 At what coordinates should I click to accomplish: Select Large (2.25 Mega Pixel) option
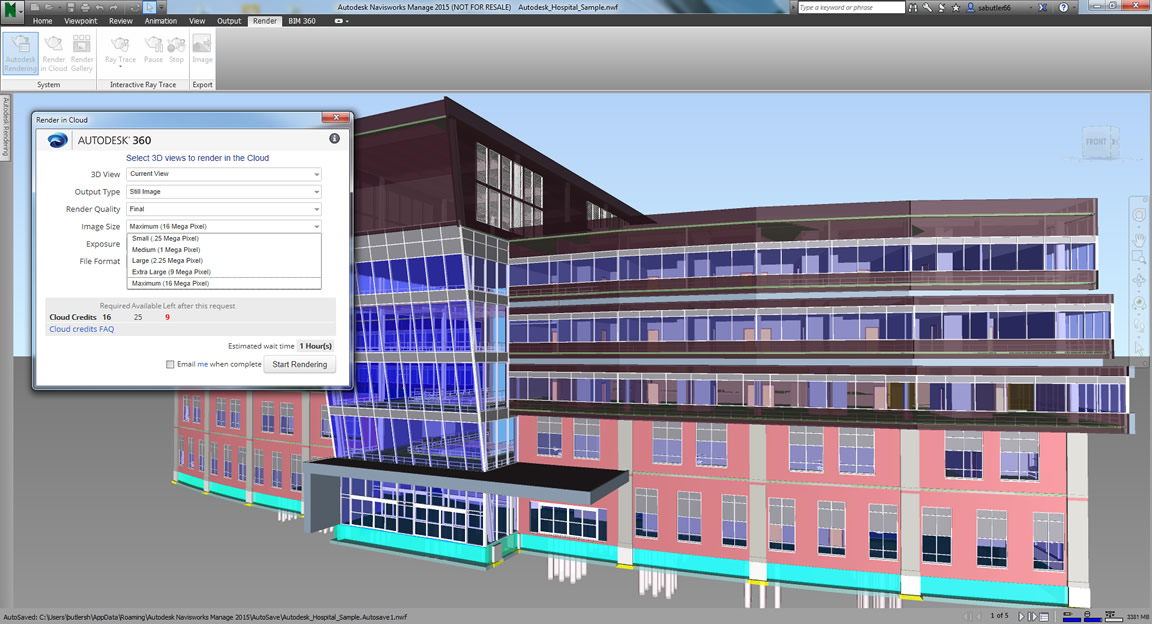point(224,260)
